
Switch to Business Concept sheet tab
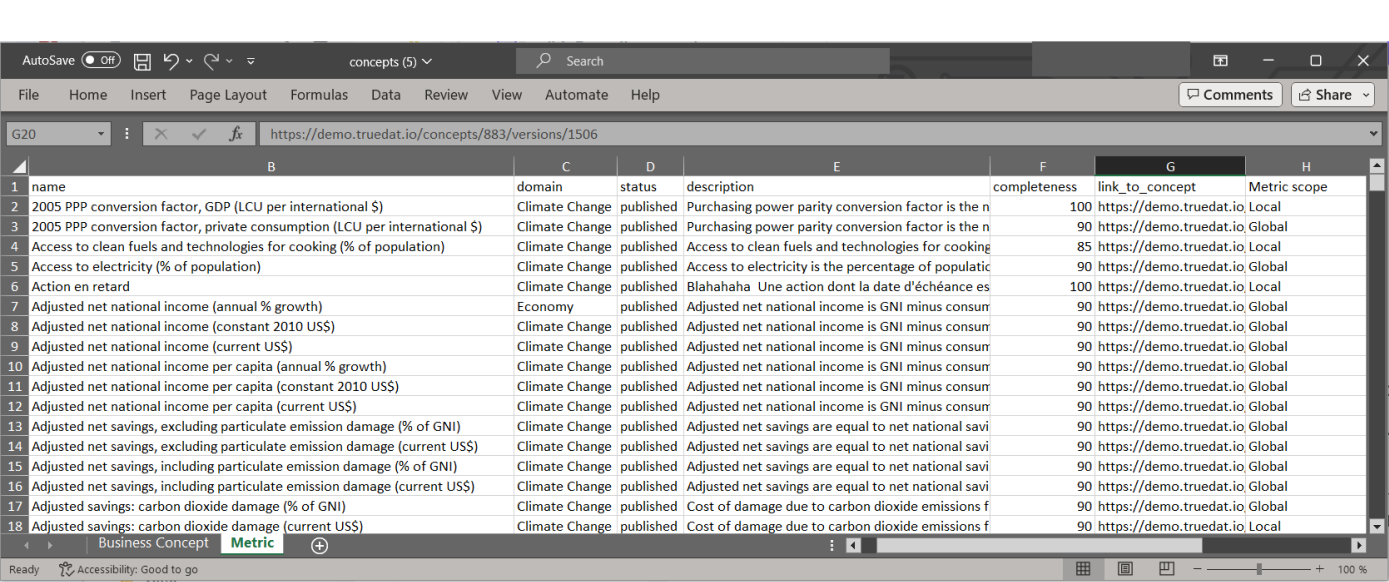pos(153,543)
